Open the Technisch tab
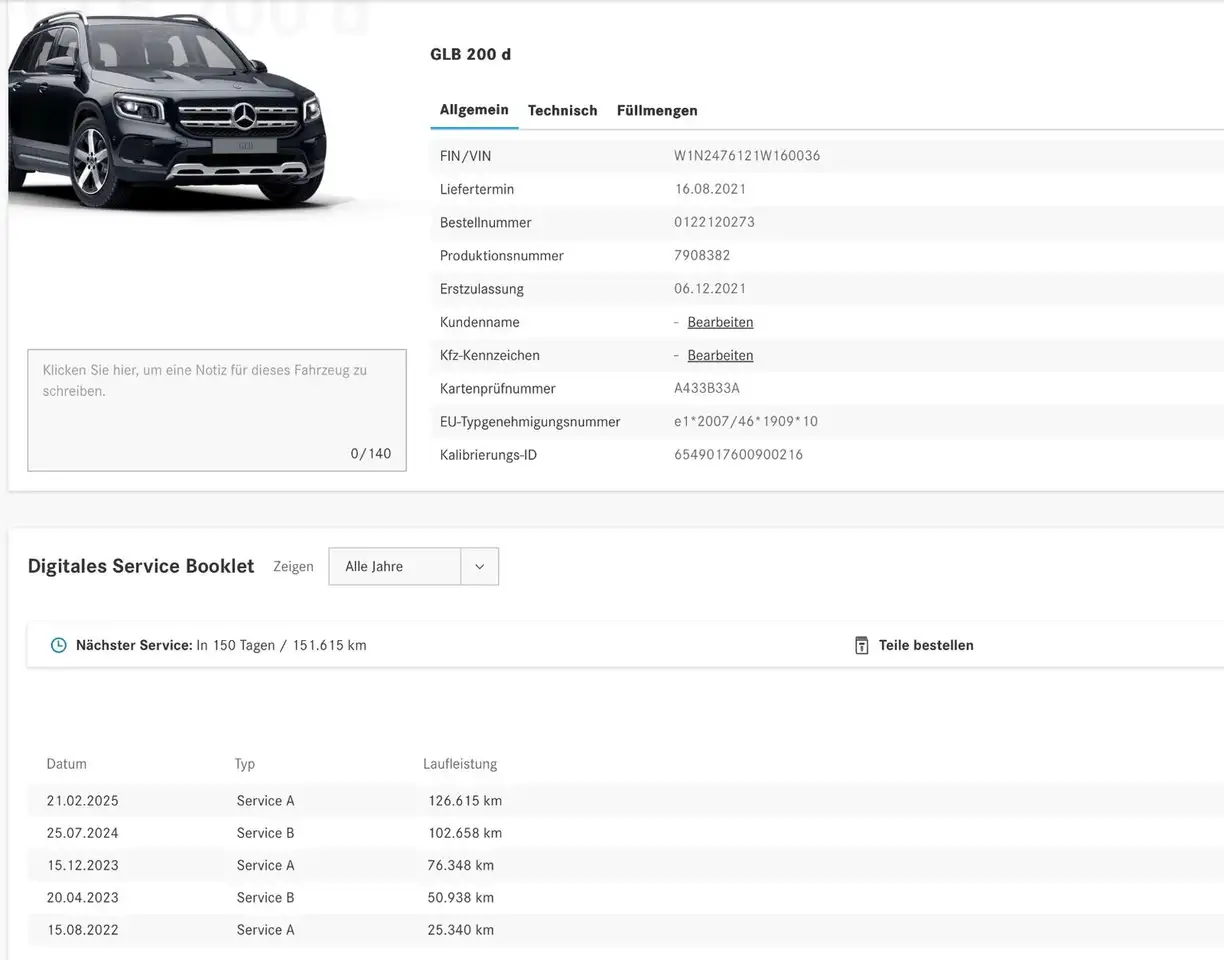The height and width of the screenshot is (960, 1224). 562,111
